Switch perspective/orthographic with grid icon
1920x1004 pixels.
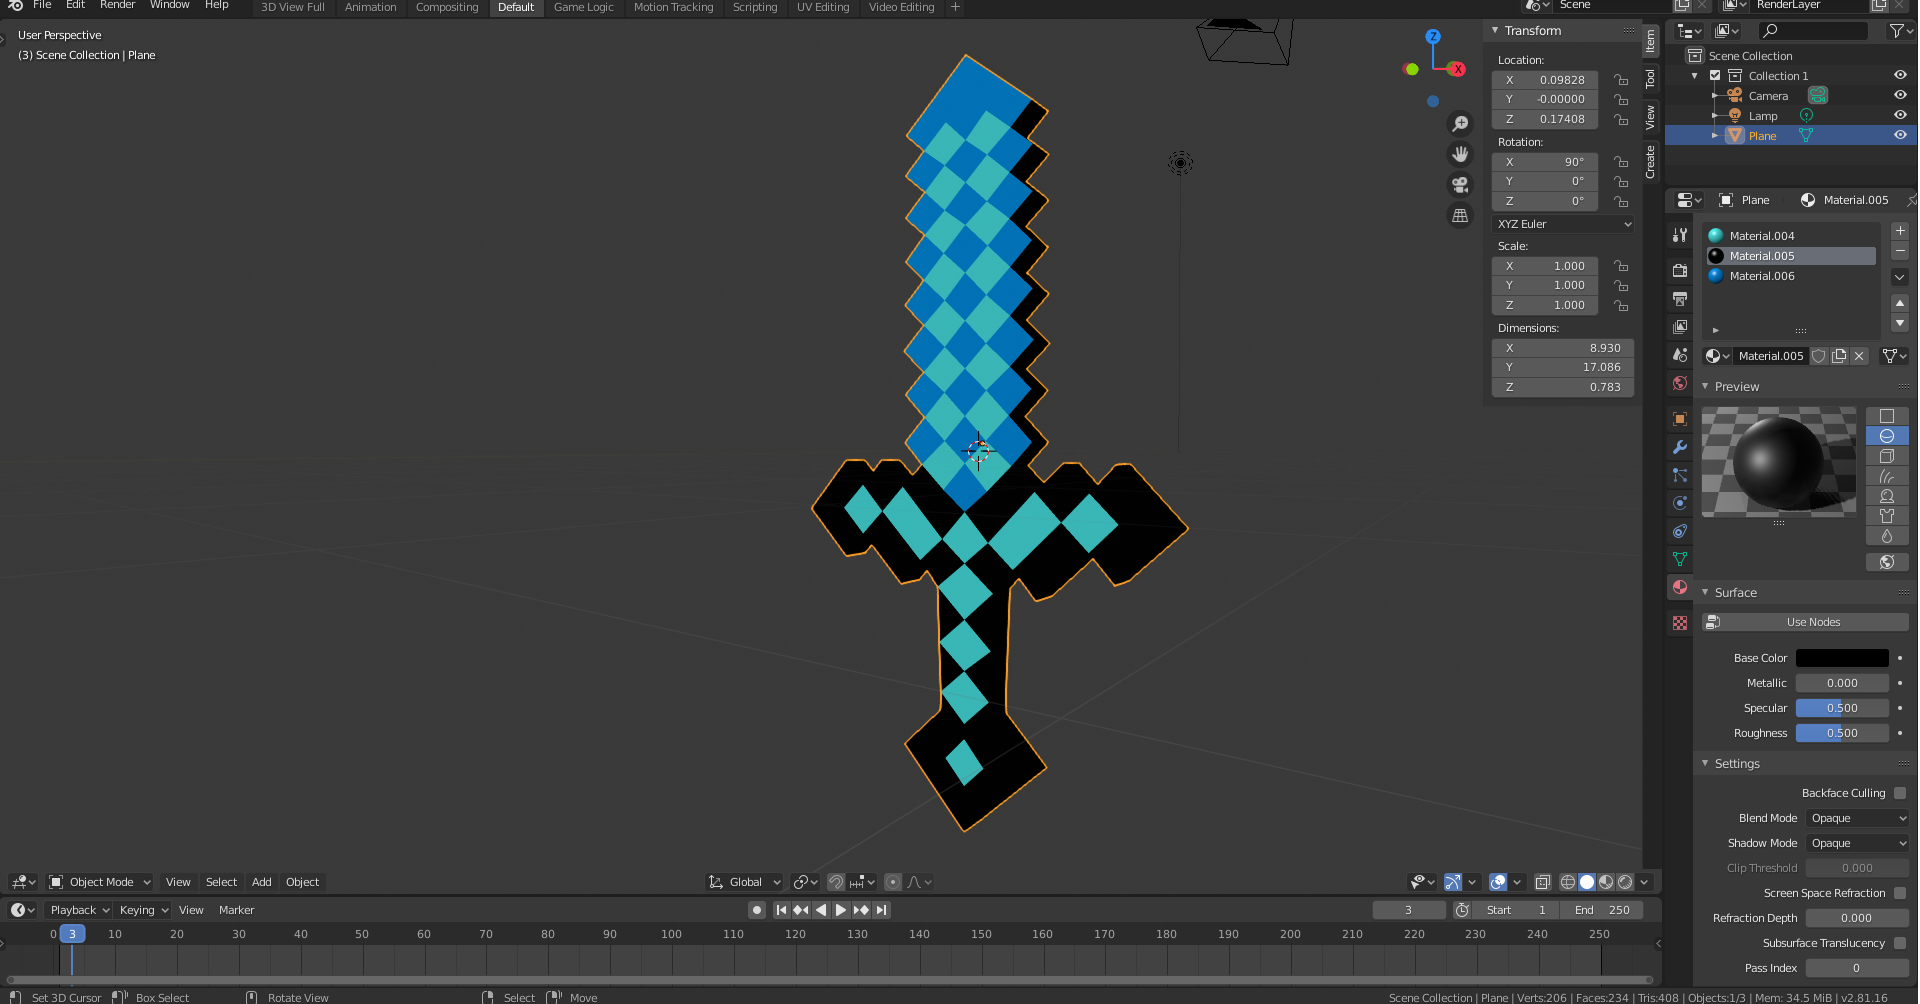(1460, 215)
